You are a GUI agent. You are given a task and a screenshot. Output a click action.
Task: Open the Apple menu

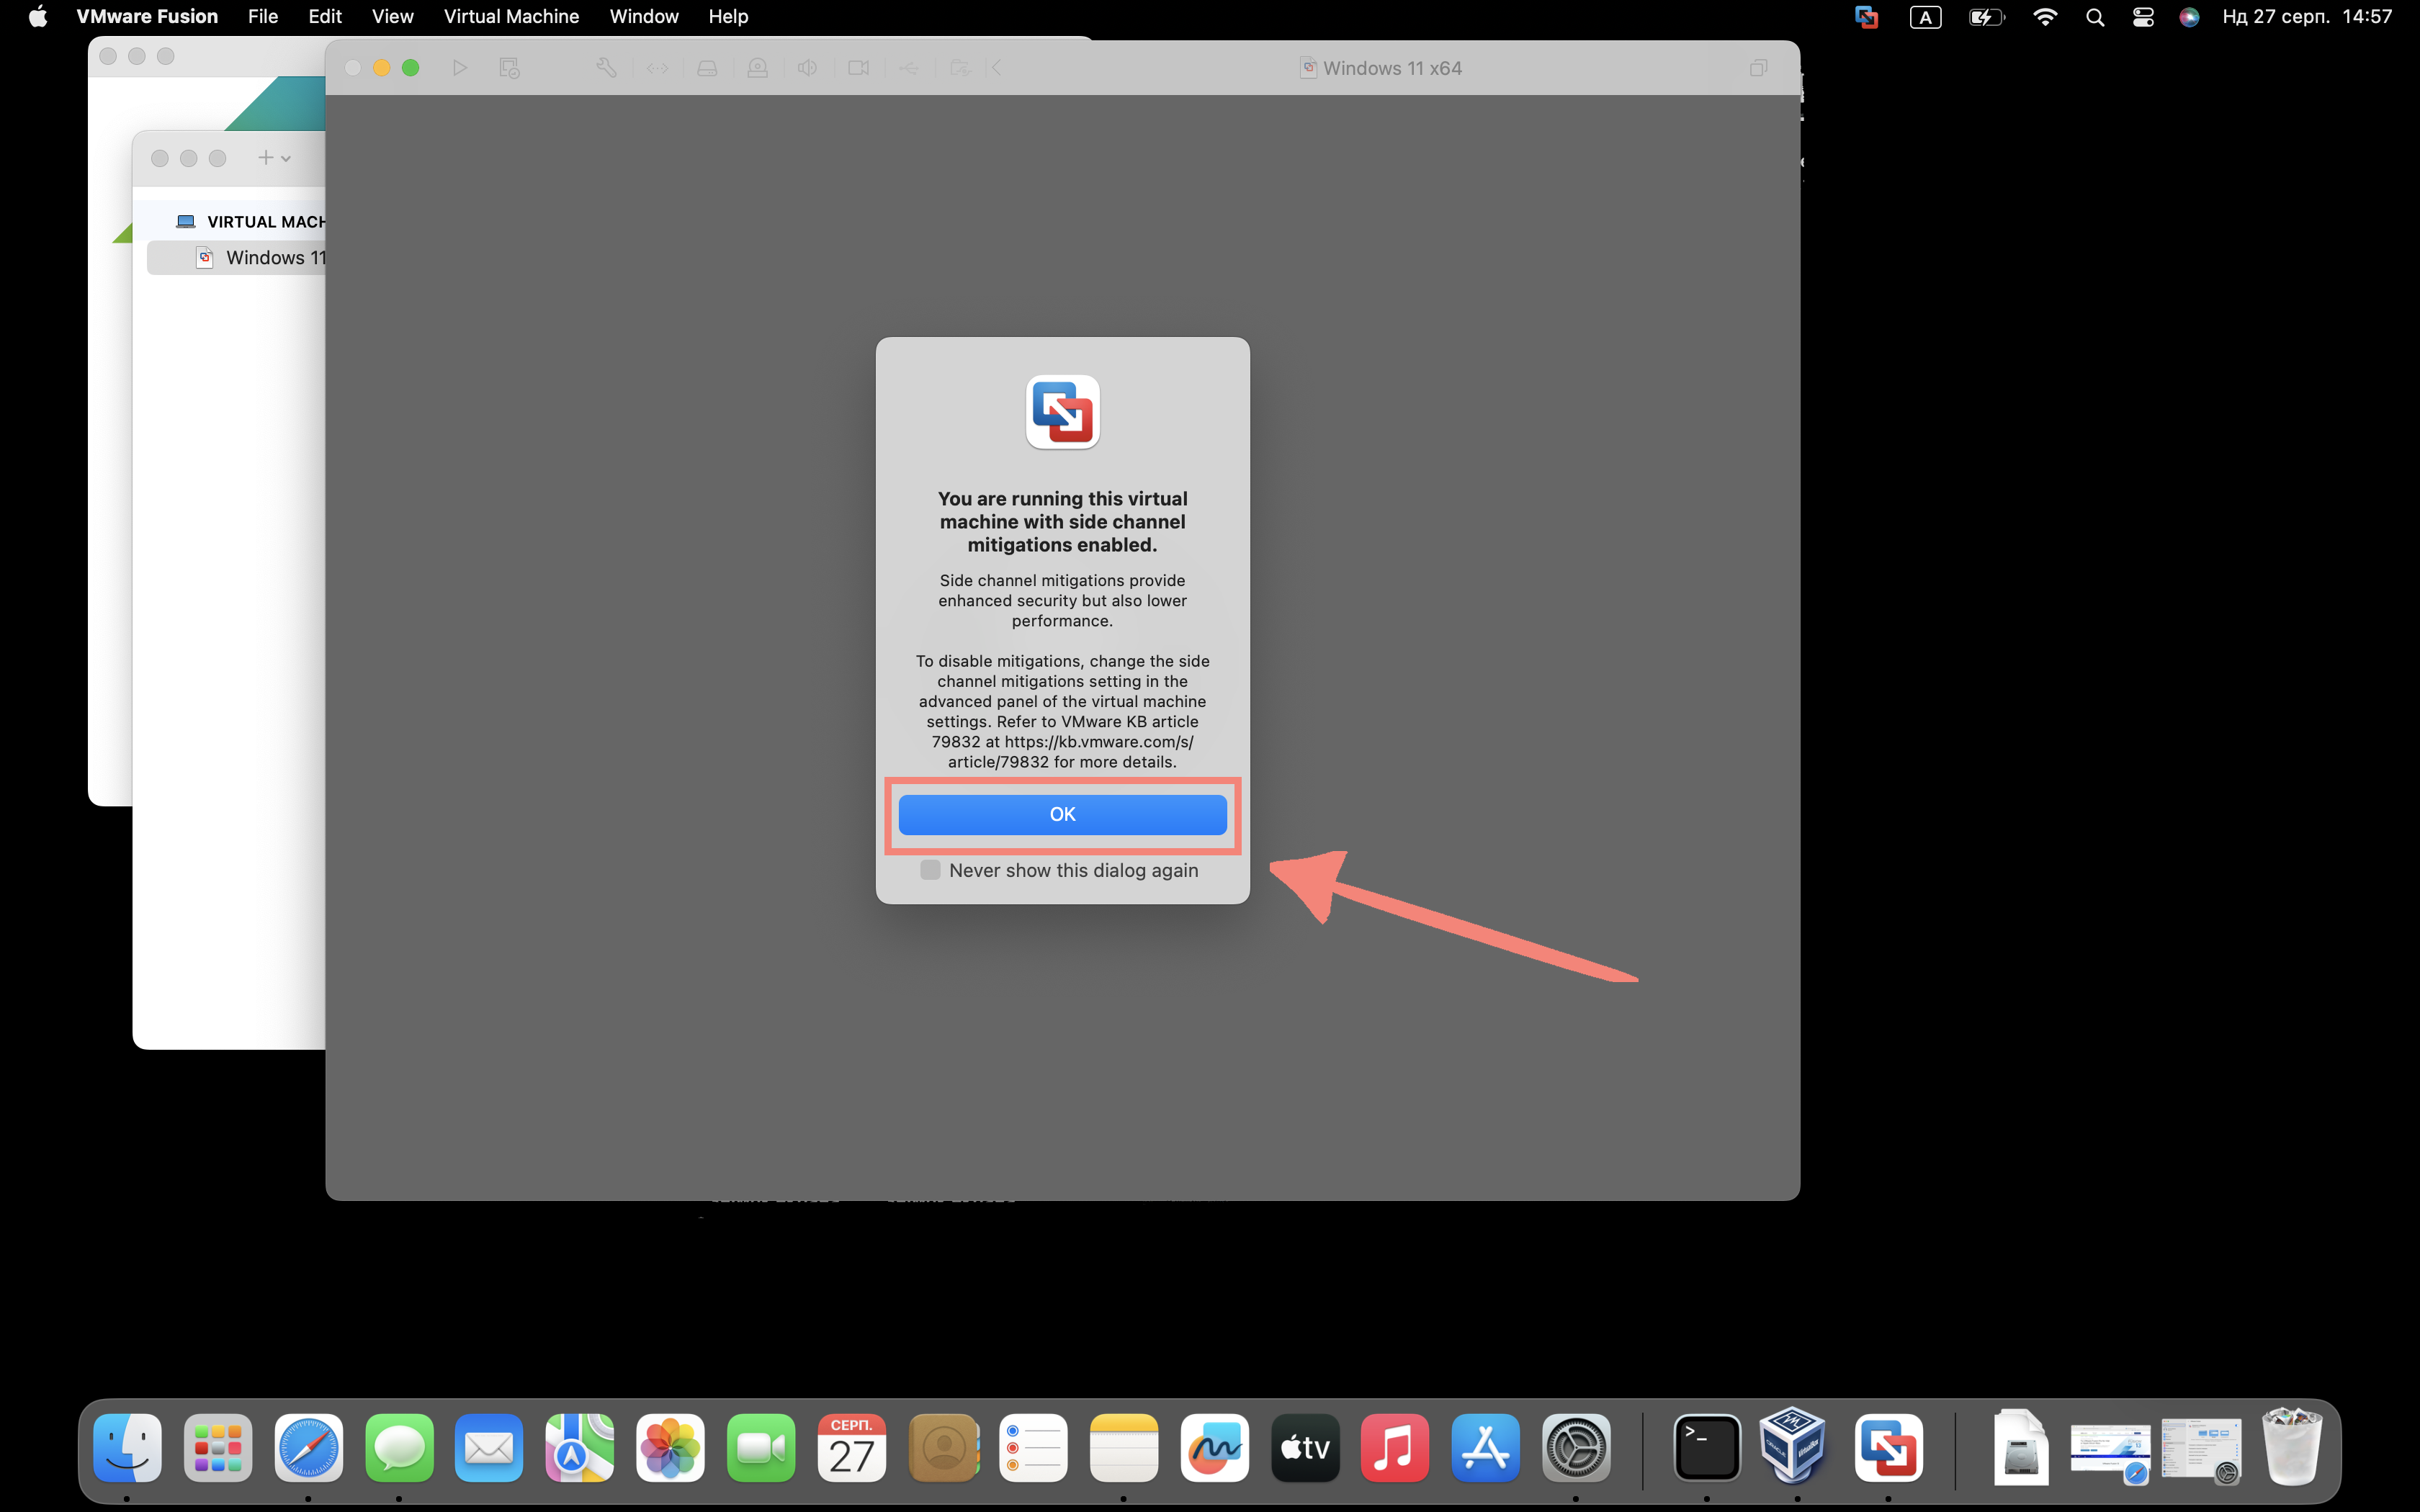[x=38, y=16]
